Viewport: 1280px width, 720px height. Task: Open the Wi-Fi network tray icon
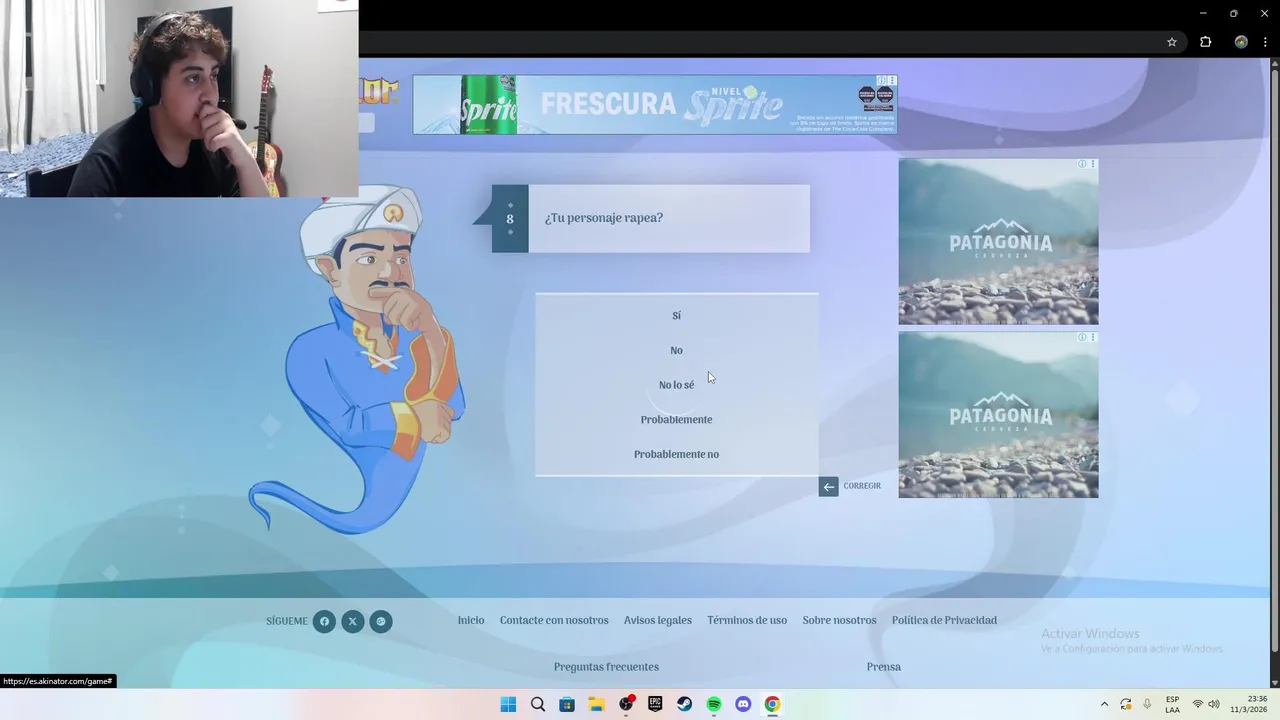click(x=1197, y=704)
